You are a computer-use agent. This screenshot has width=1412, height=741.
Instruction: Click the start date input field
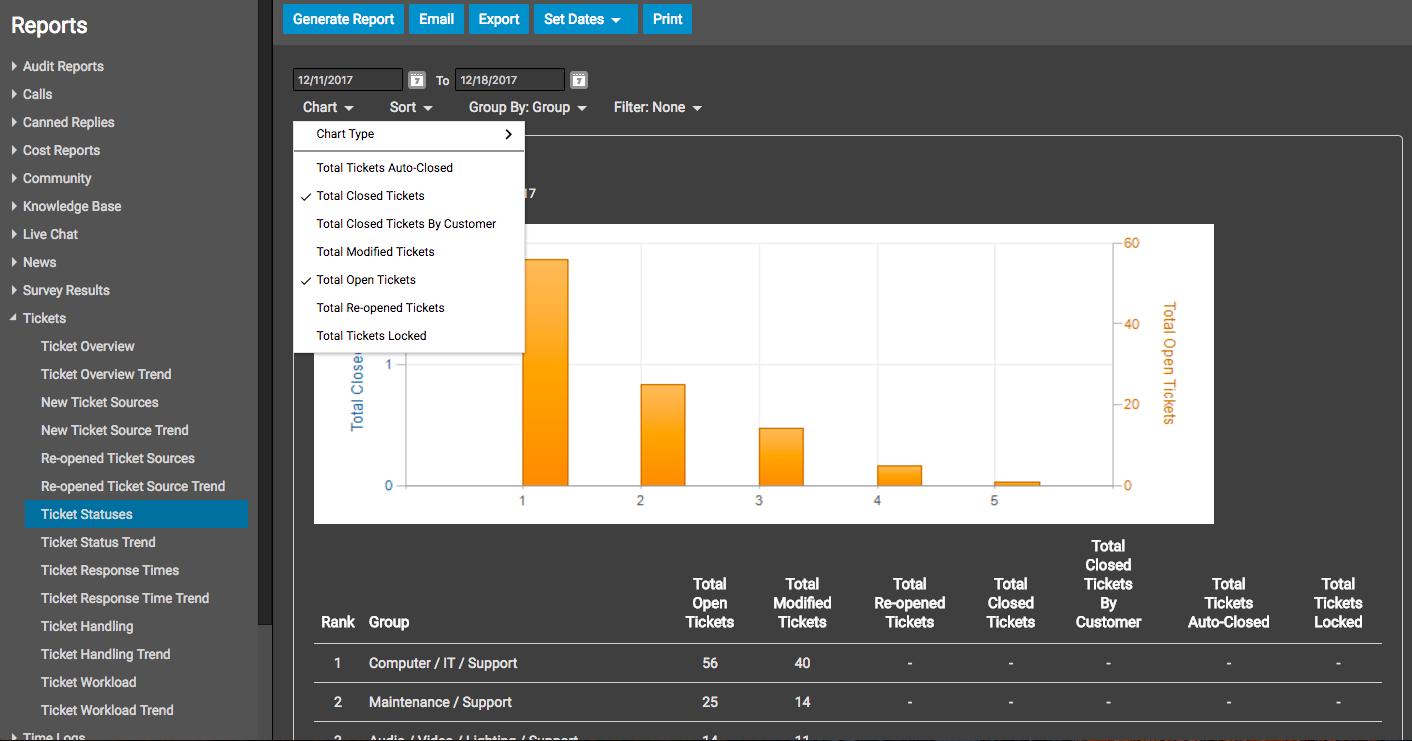point(347,80)
